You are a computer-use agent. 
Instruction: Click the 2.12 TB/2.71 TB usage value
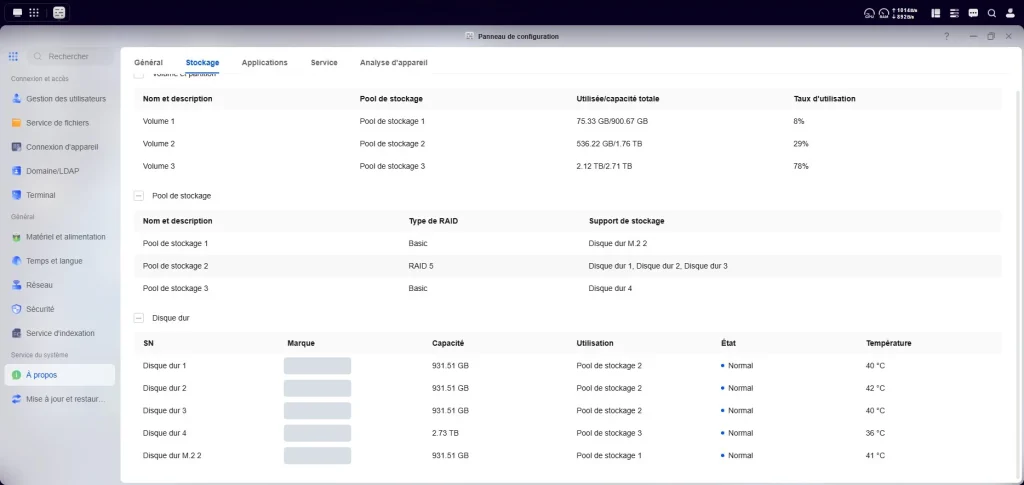(x=604, y=166)
